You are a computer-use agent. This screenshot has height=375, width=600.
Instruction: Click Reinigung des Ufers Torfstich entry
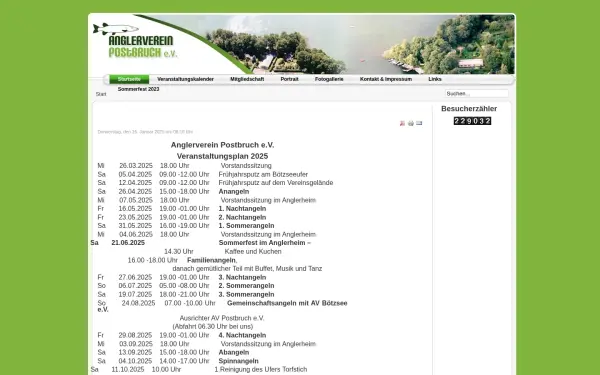point(261,370)
